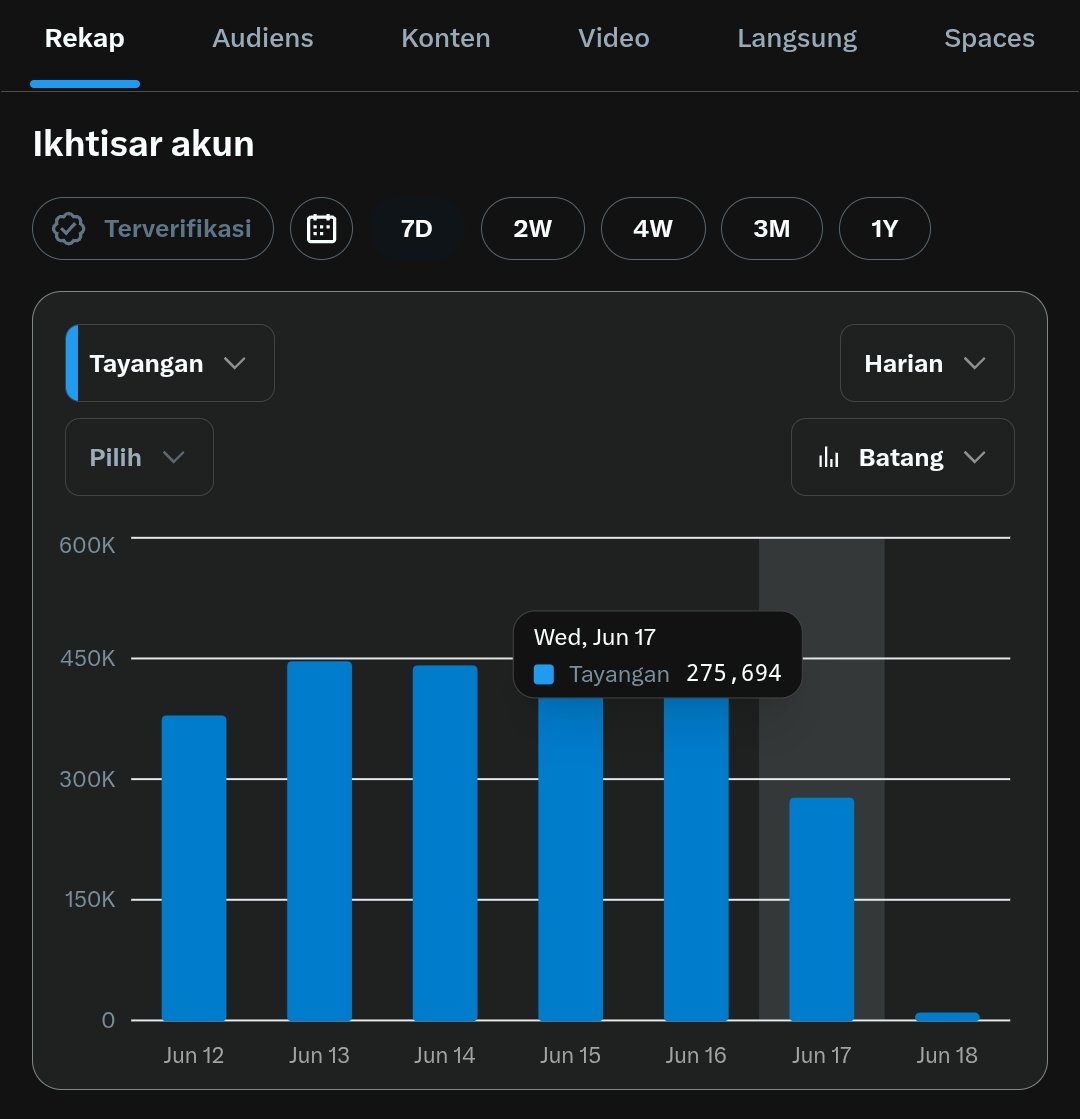
Task: Open the Langsung tab
Action: [x=797, y=39]
